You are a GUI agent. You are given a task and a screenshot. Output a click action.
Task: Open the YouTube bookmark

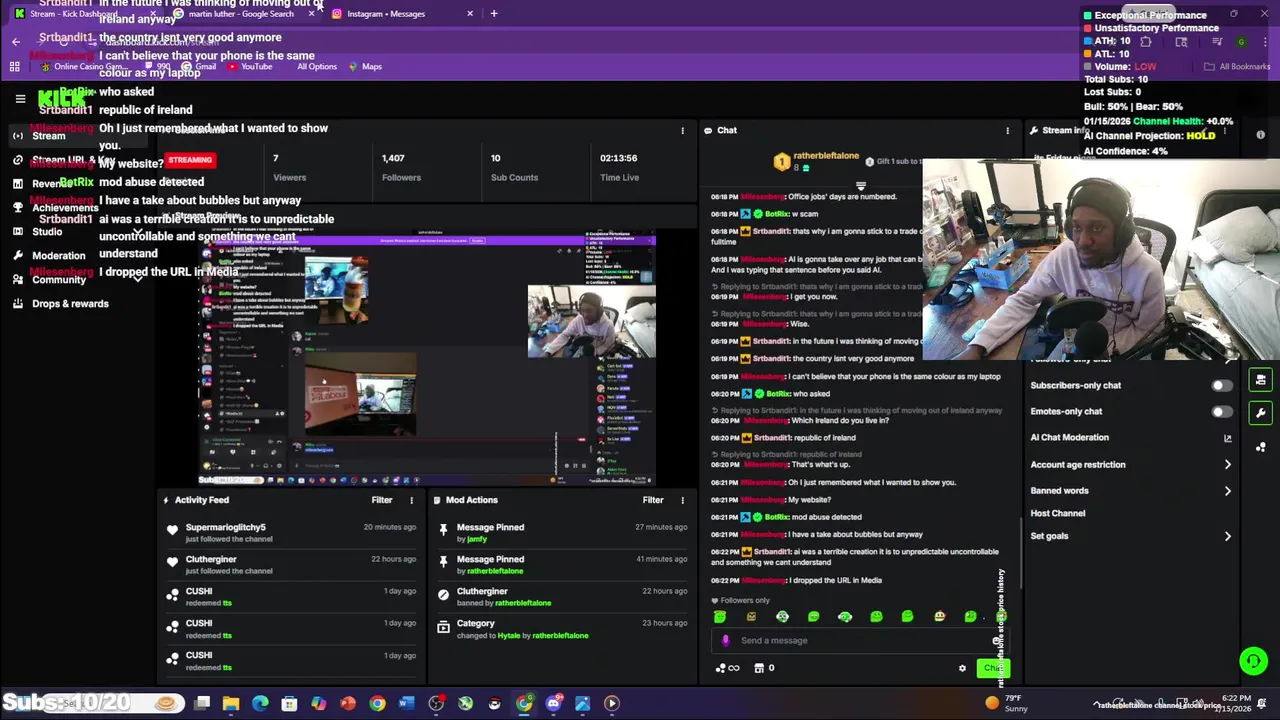(250, 66)
